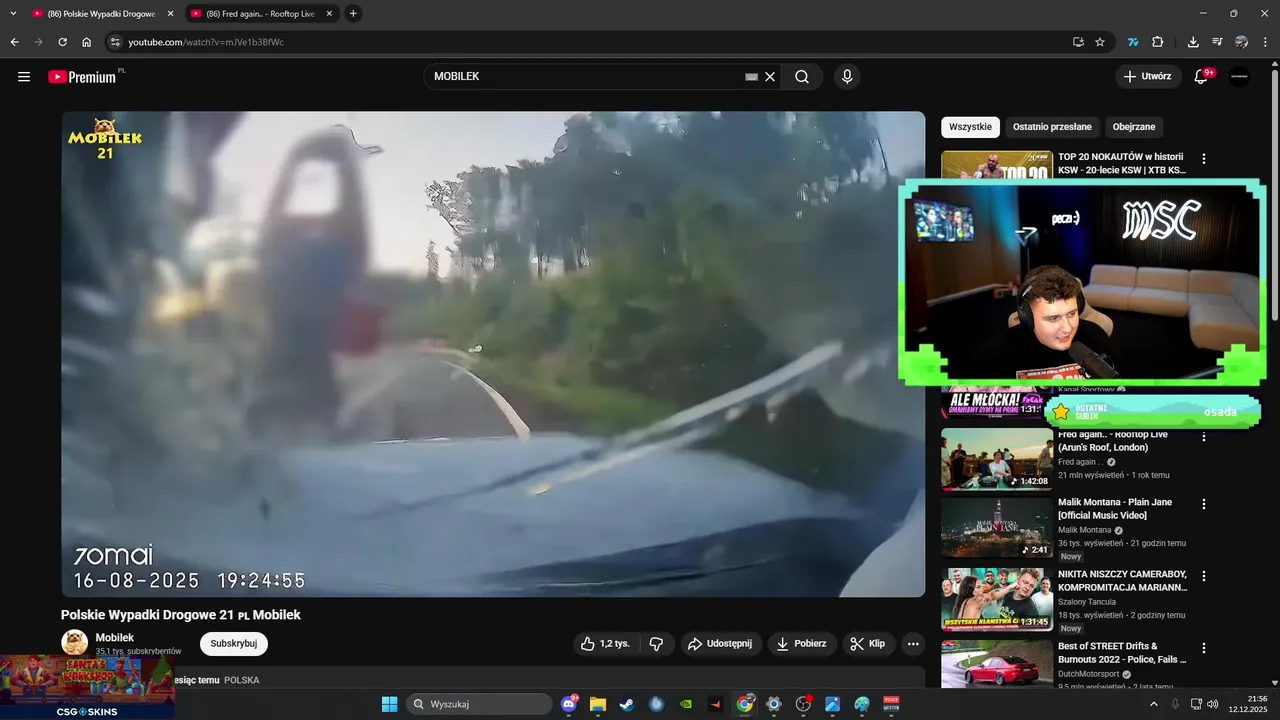Dislike the video
1280x720 pixels.
click(657, 644)
